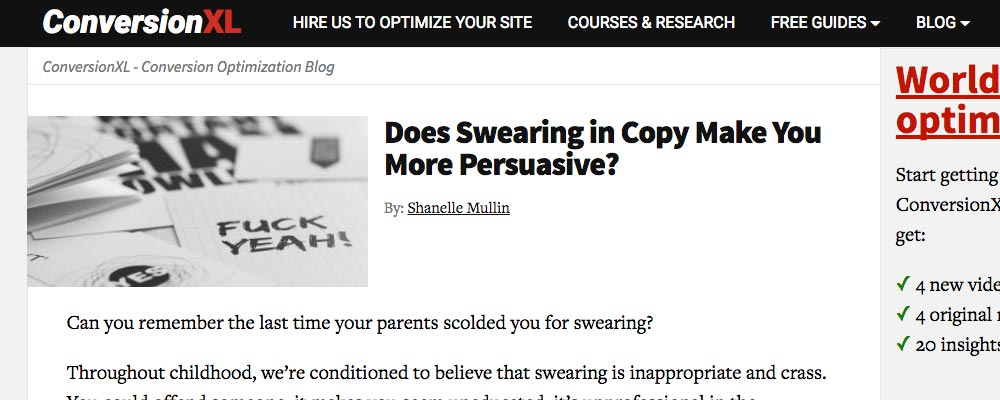Go to Courses & Research
The height and width of the screenshot is (400, 1000).
[651, 22]
